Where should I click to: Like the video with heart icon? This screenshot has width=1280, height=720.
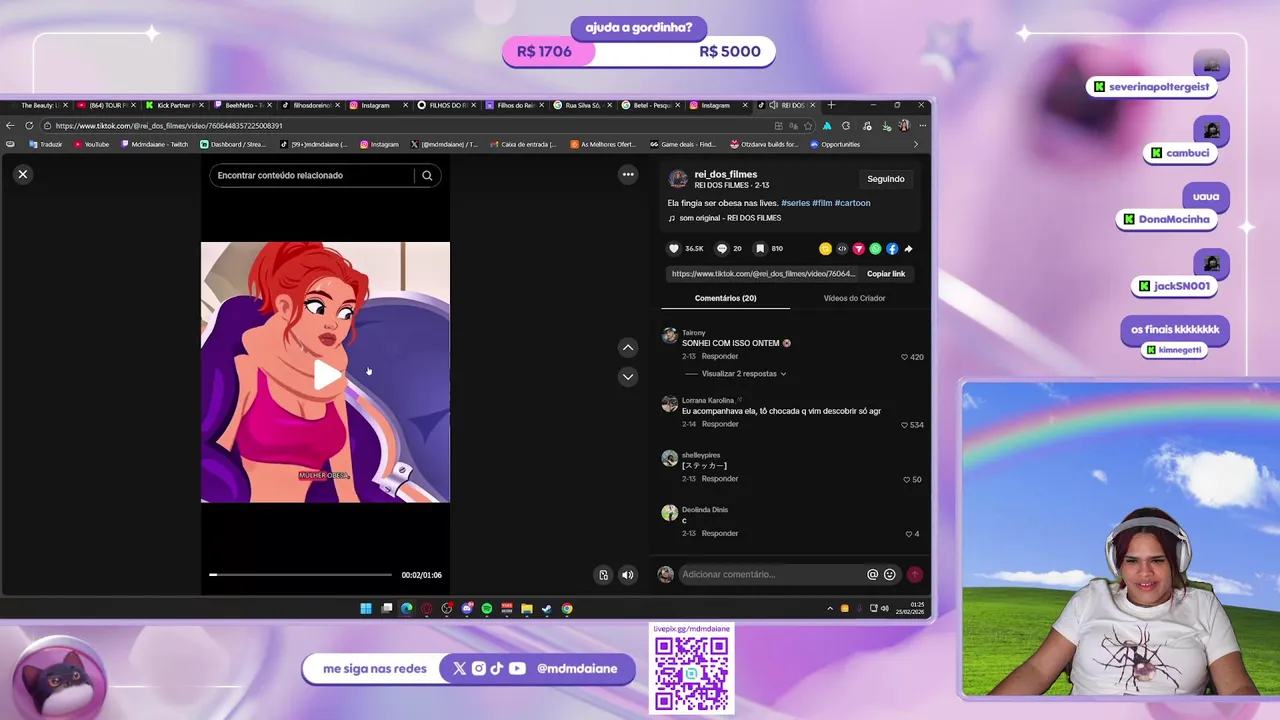[674, 248]
